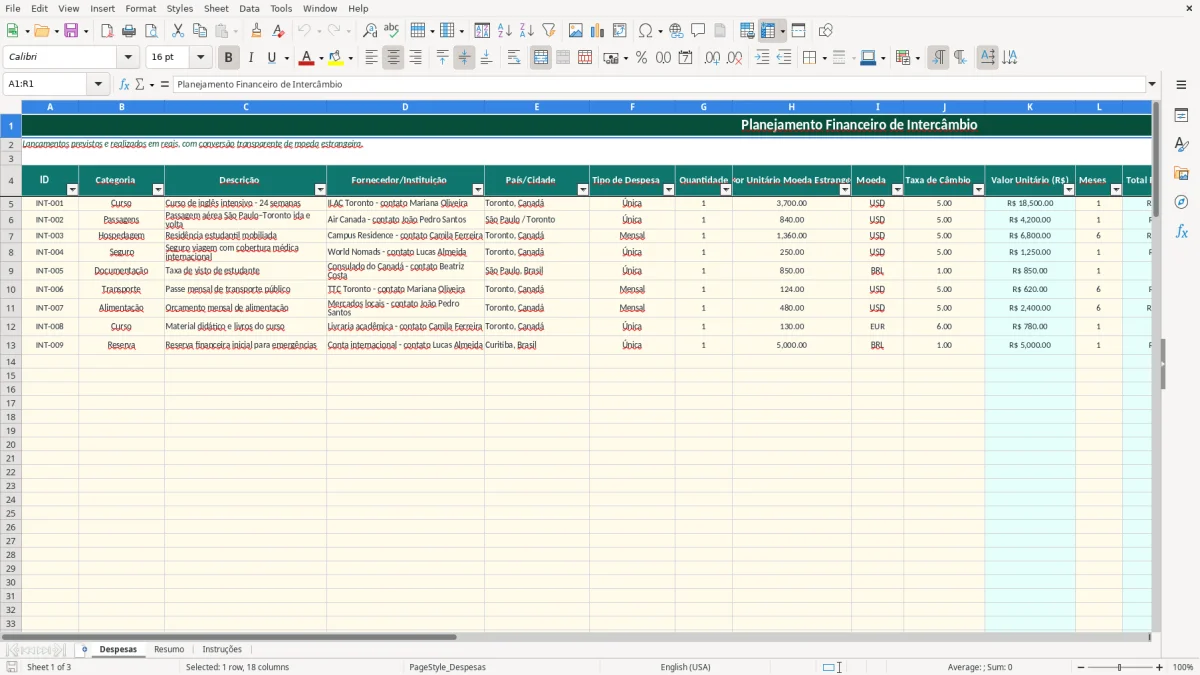The width and height of the screenshot is (1200, 675).
Task: Switch to the Resumo sheet tab
Action: click(169, 649)
